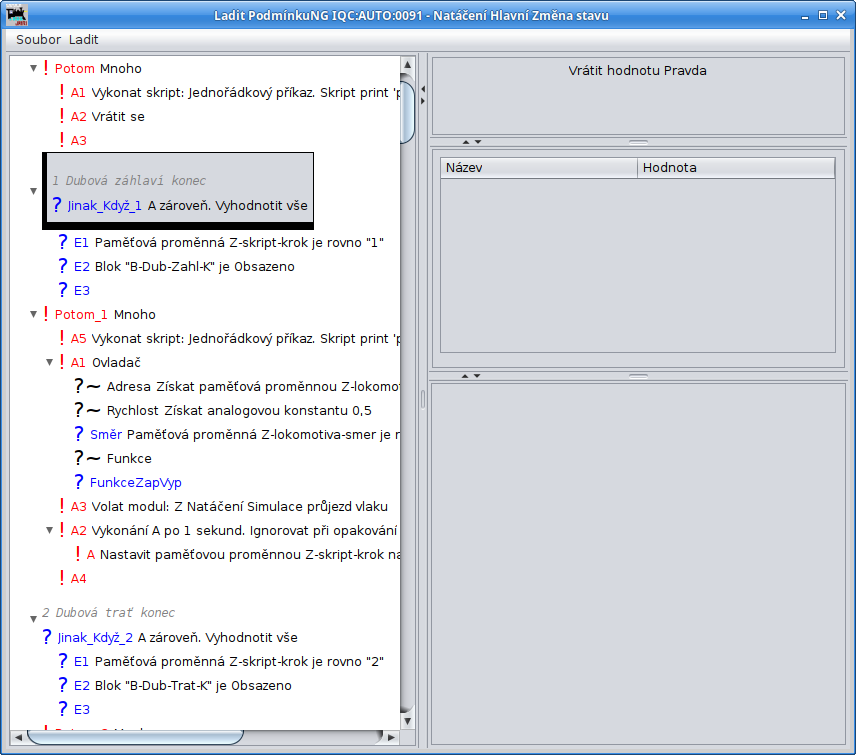The image size is (856, 755).
Task: Click exclamation icon of Potom Mnoho row
Action: point(46,68)
